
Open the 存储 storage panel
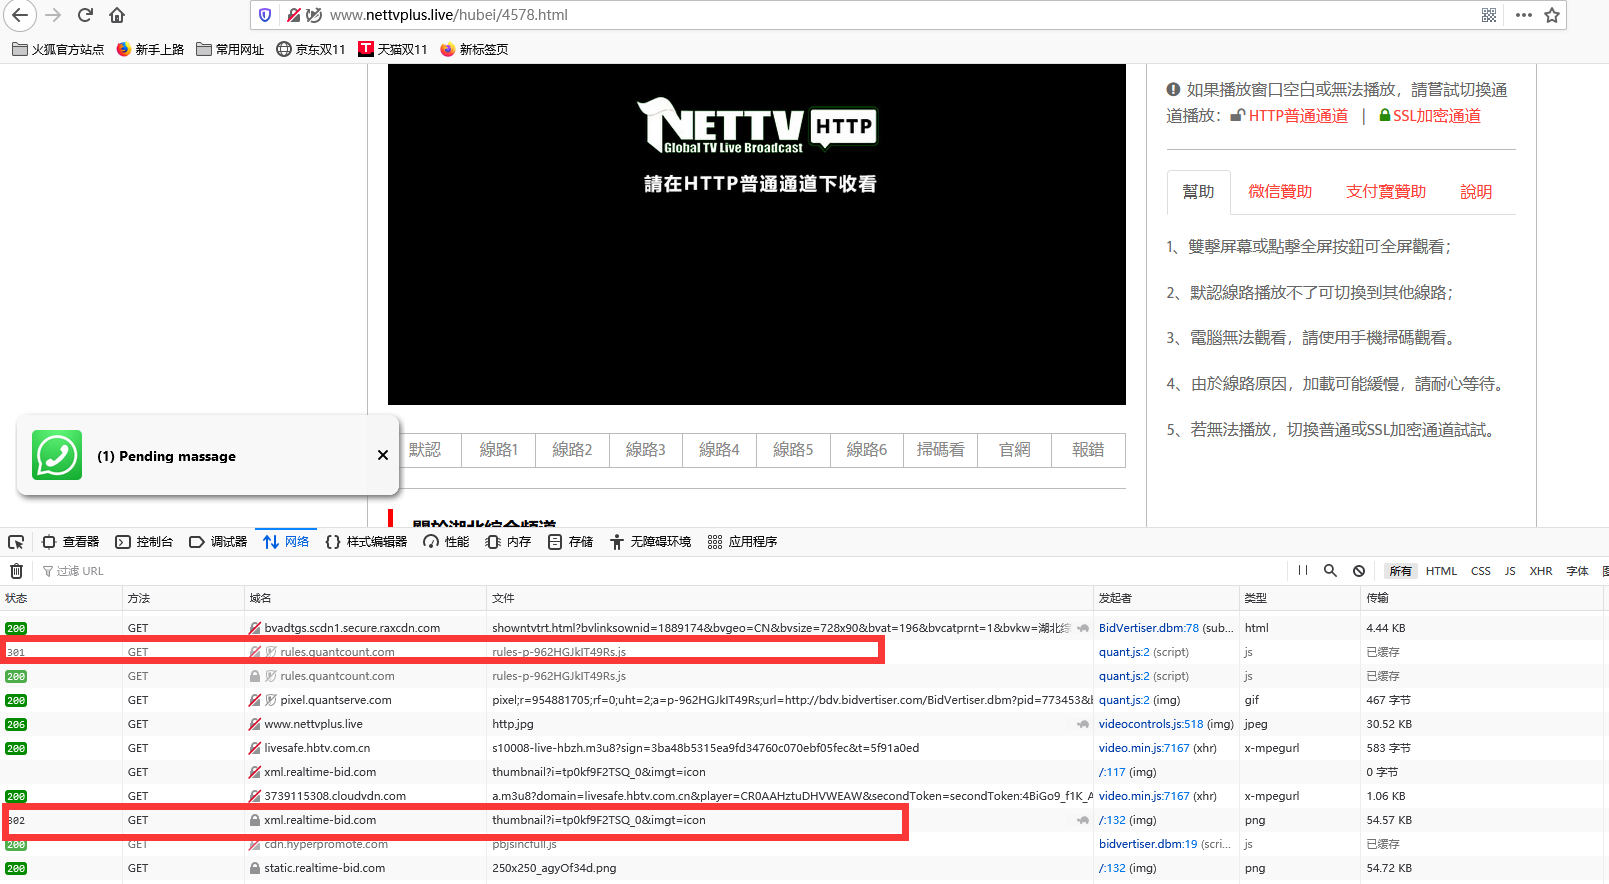(570, 542)
